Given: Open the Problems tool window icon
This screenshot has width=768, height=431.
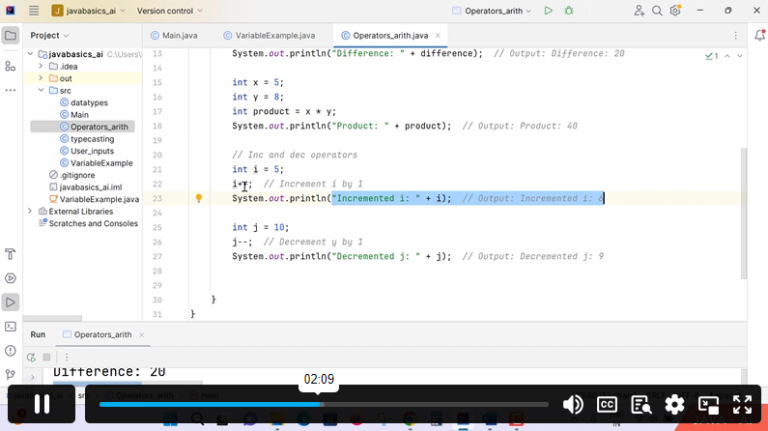Looking at the screenshot, I should (x=10, y=351).
